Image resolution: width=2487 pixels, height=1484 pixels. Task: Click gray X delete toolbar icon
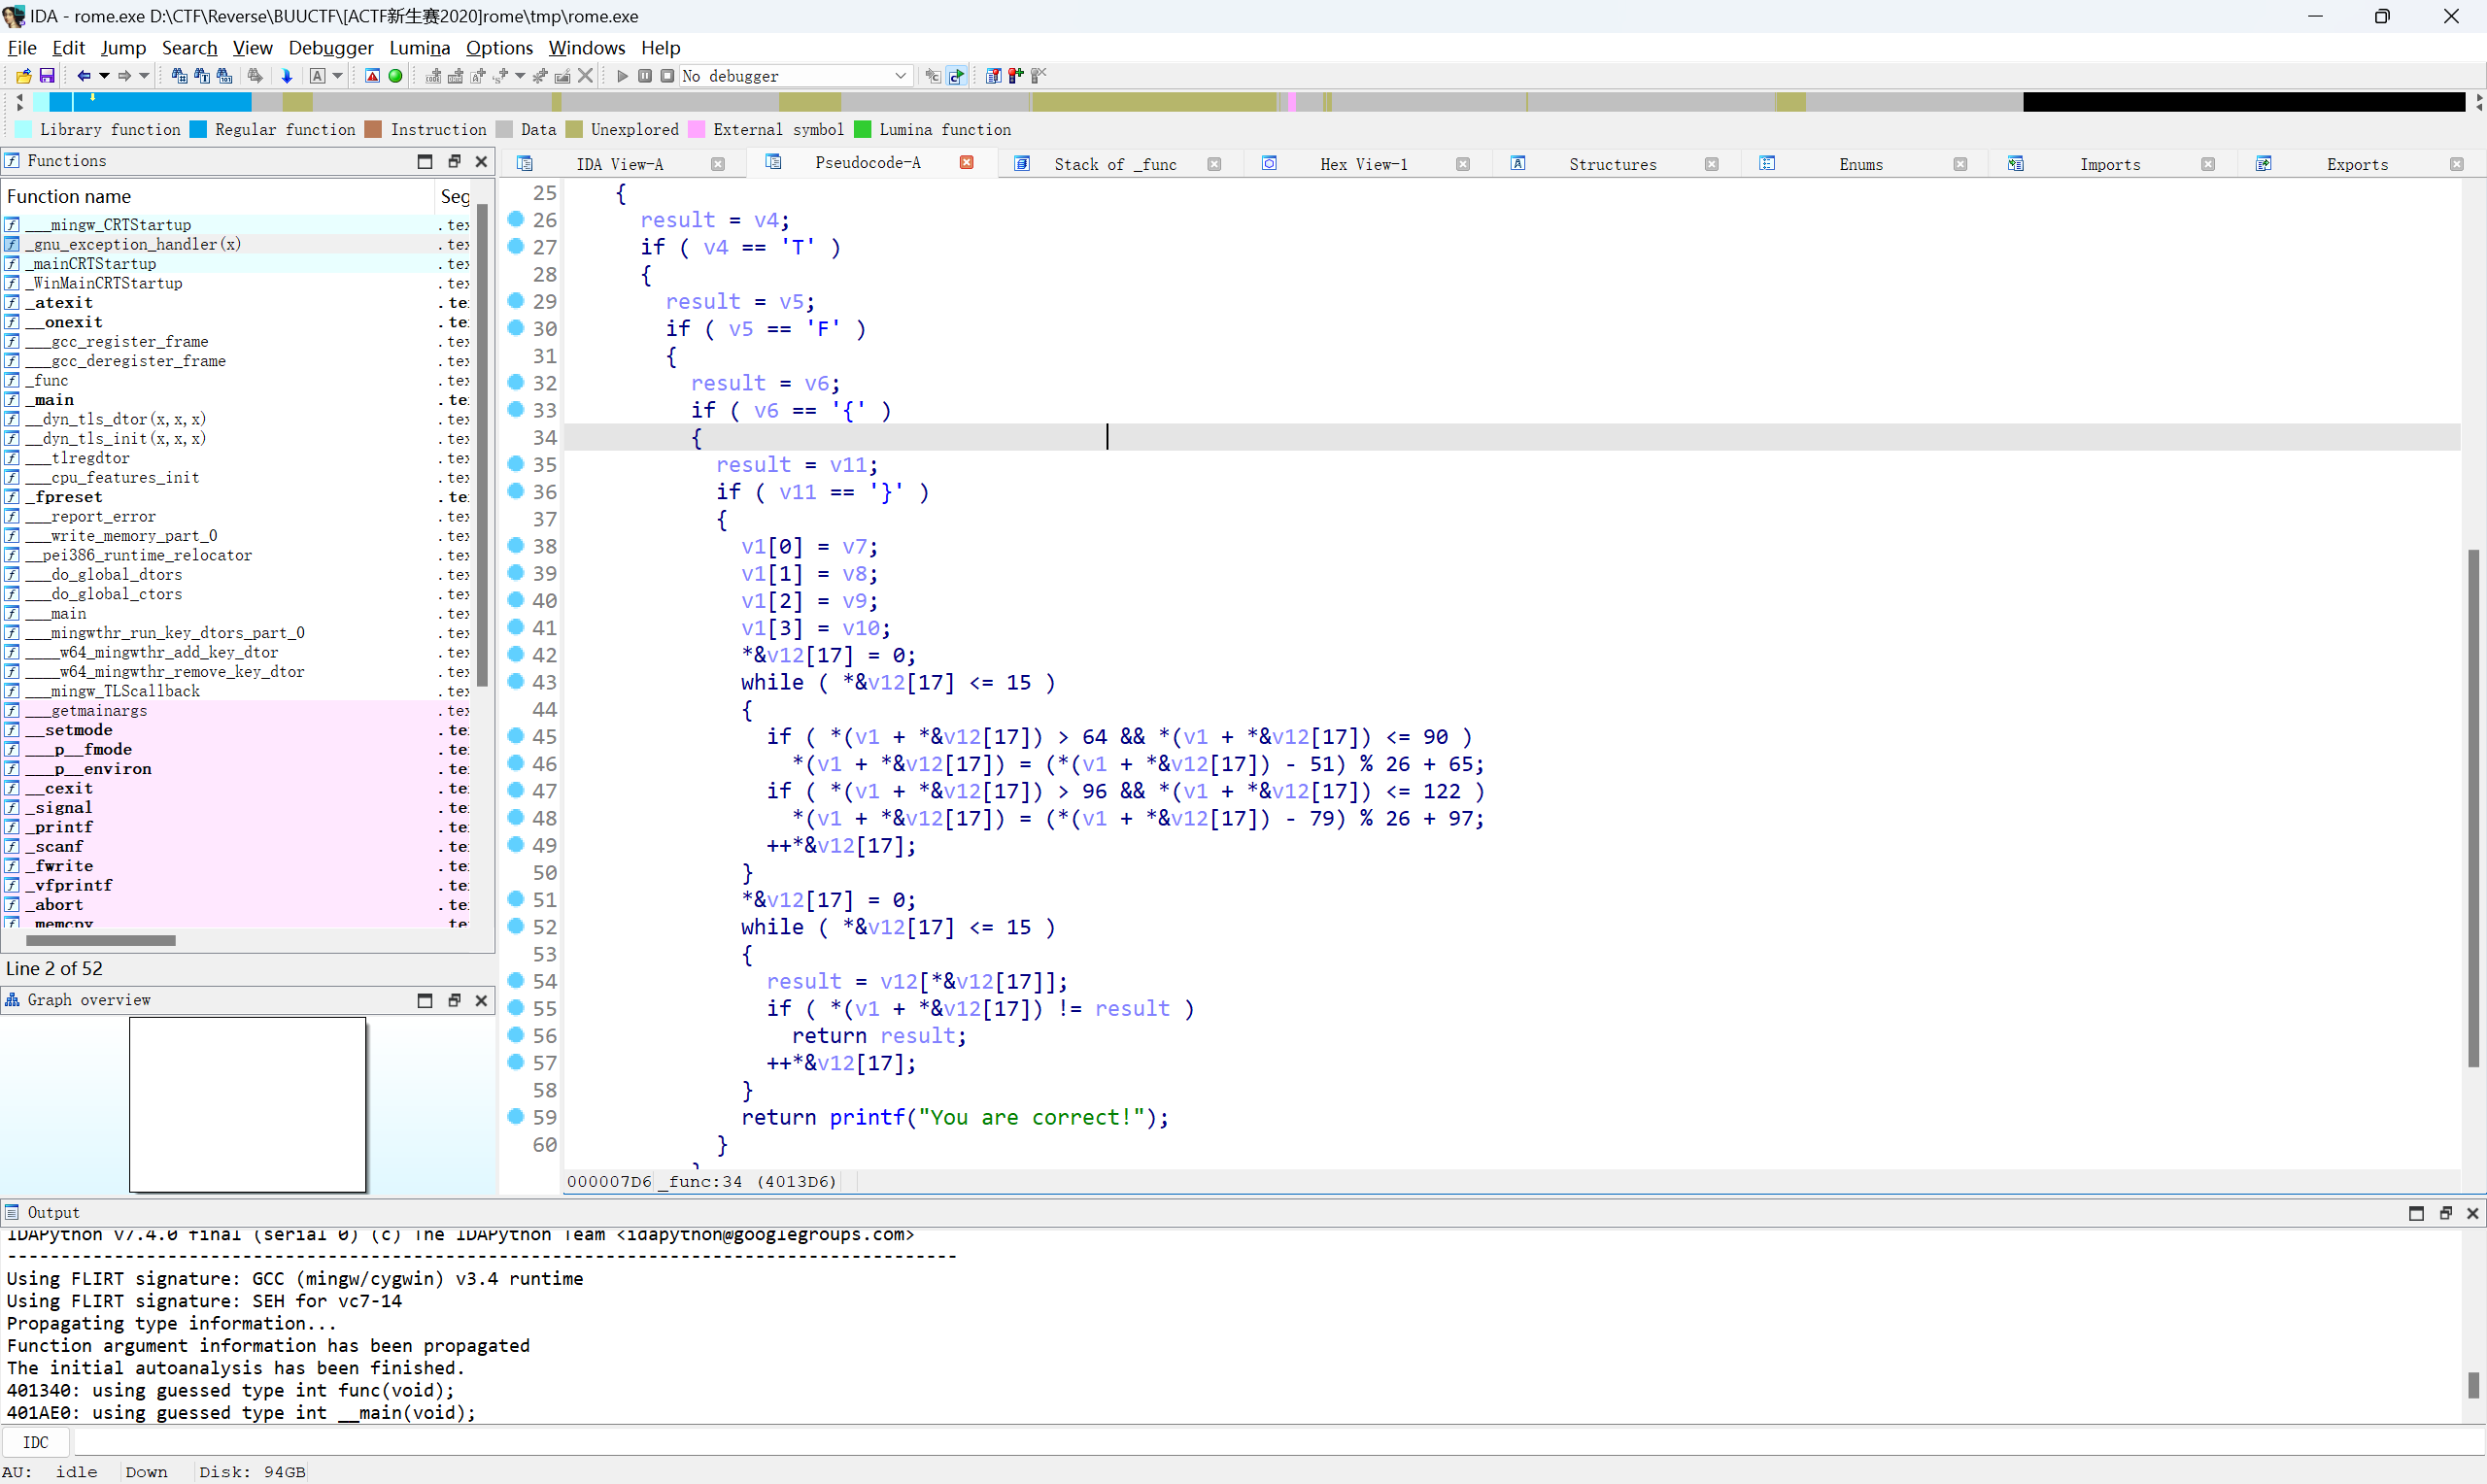pos(586,76)
